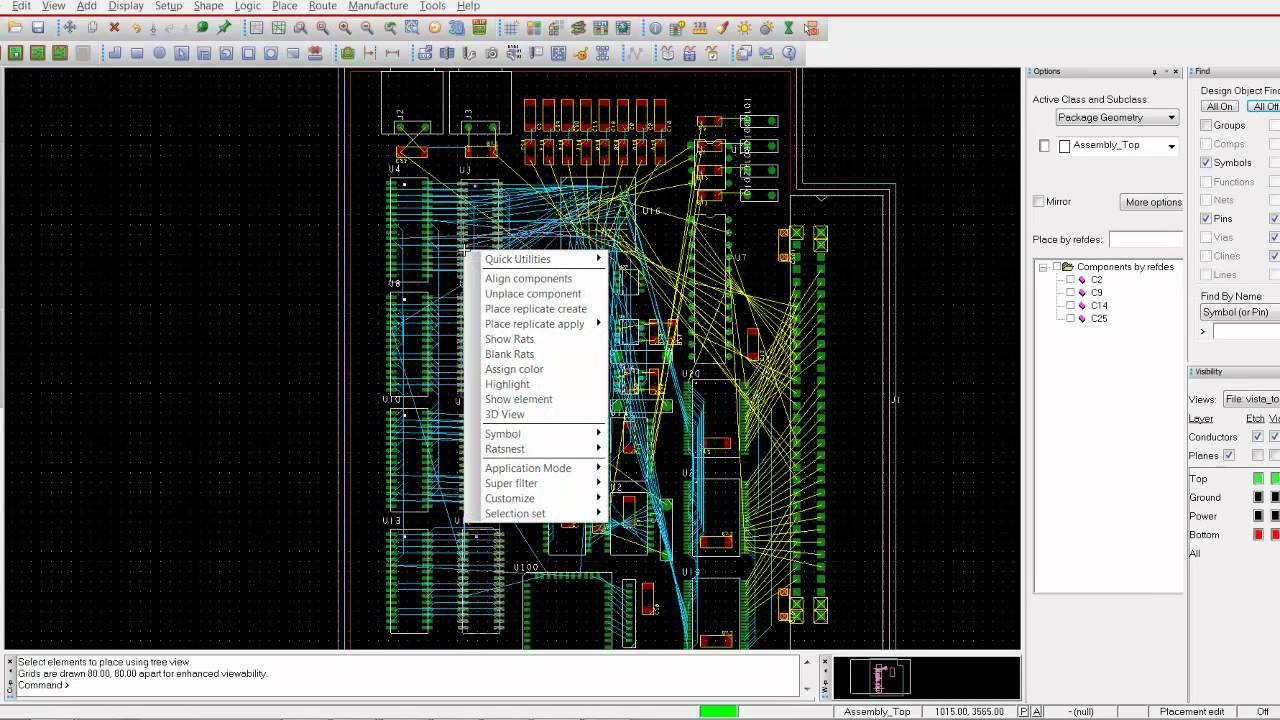The height and width of the screenshot is (720, 1280).
Task: Click the Save floppy-disk icon in toolbar
Action: click(38, 28)
